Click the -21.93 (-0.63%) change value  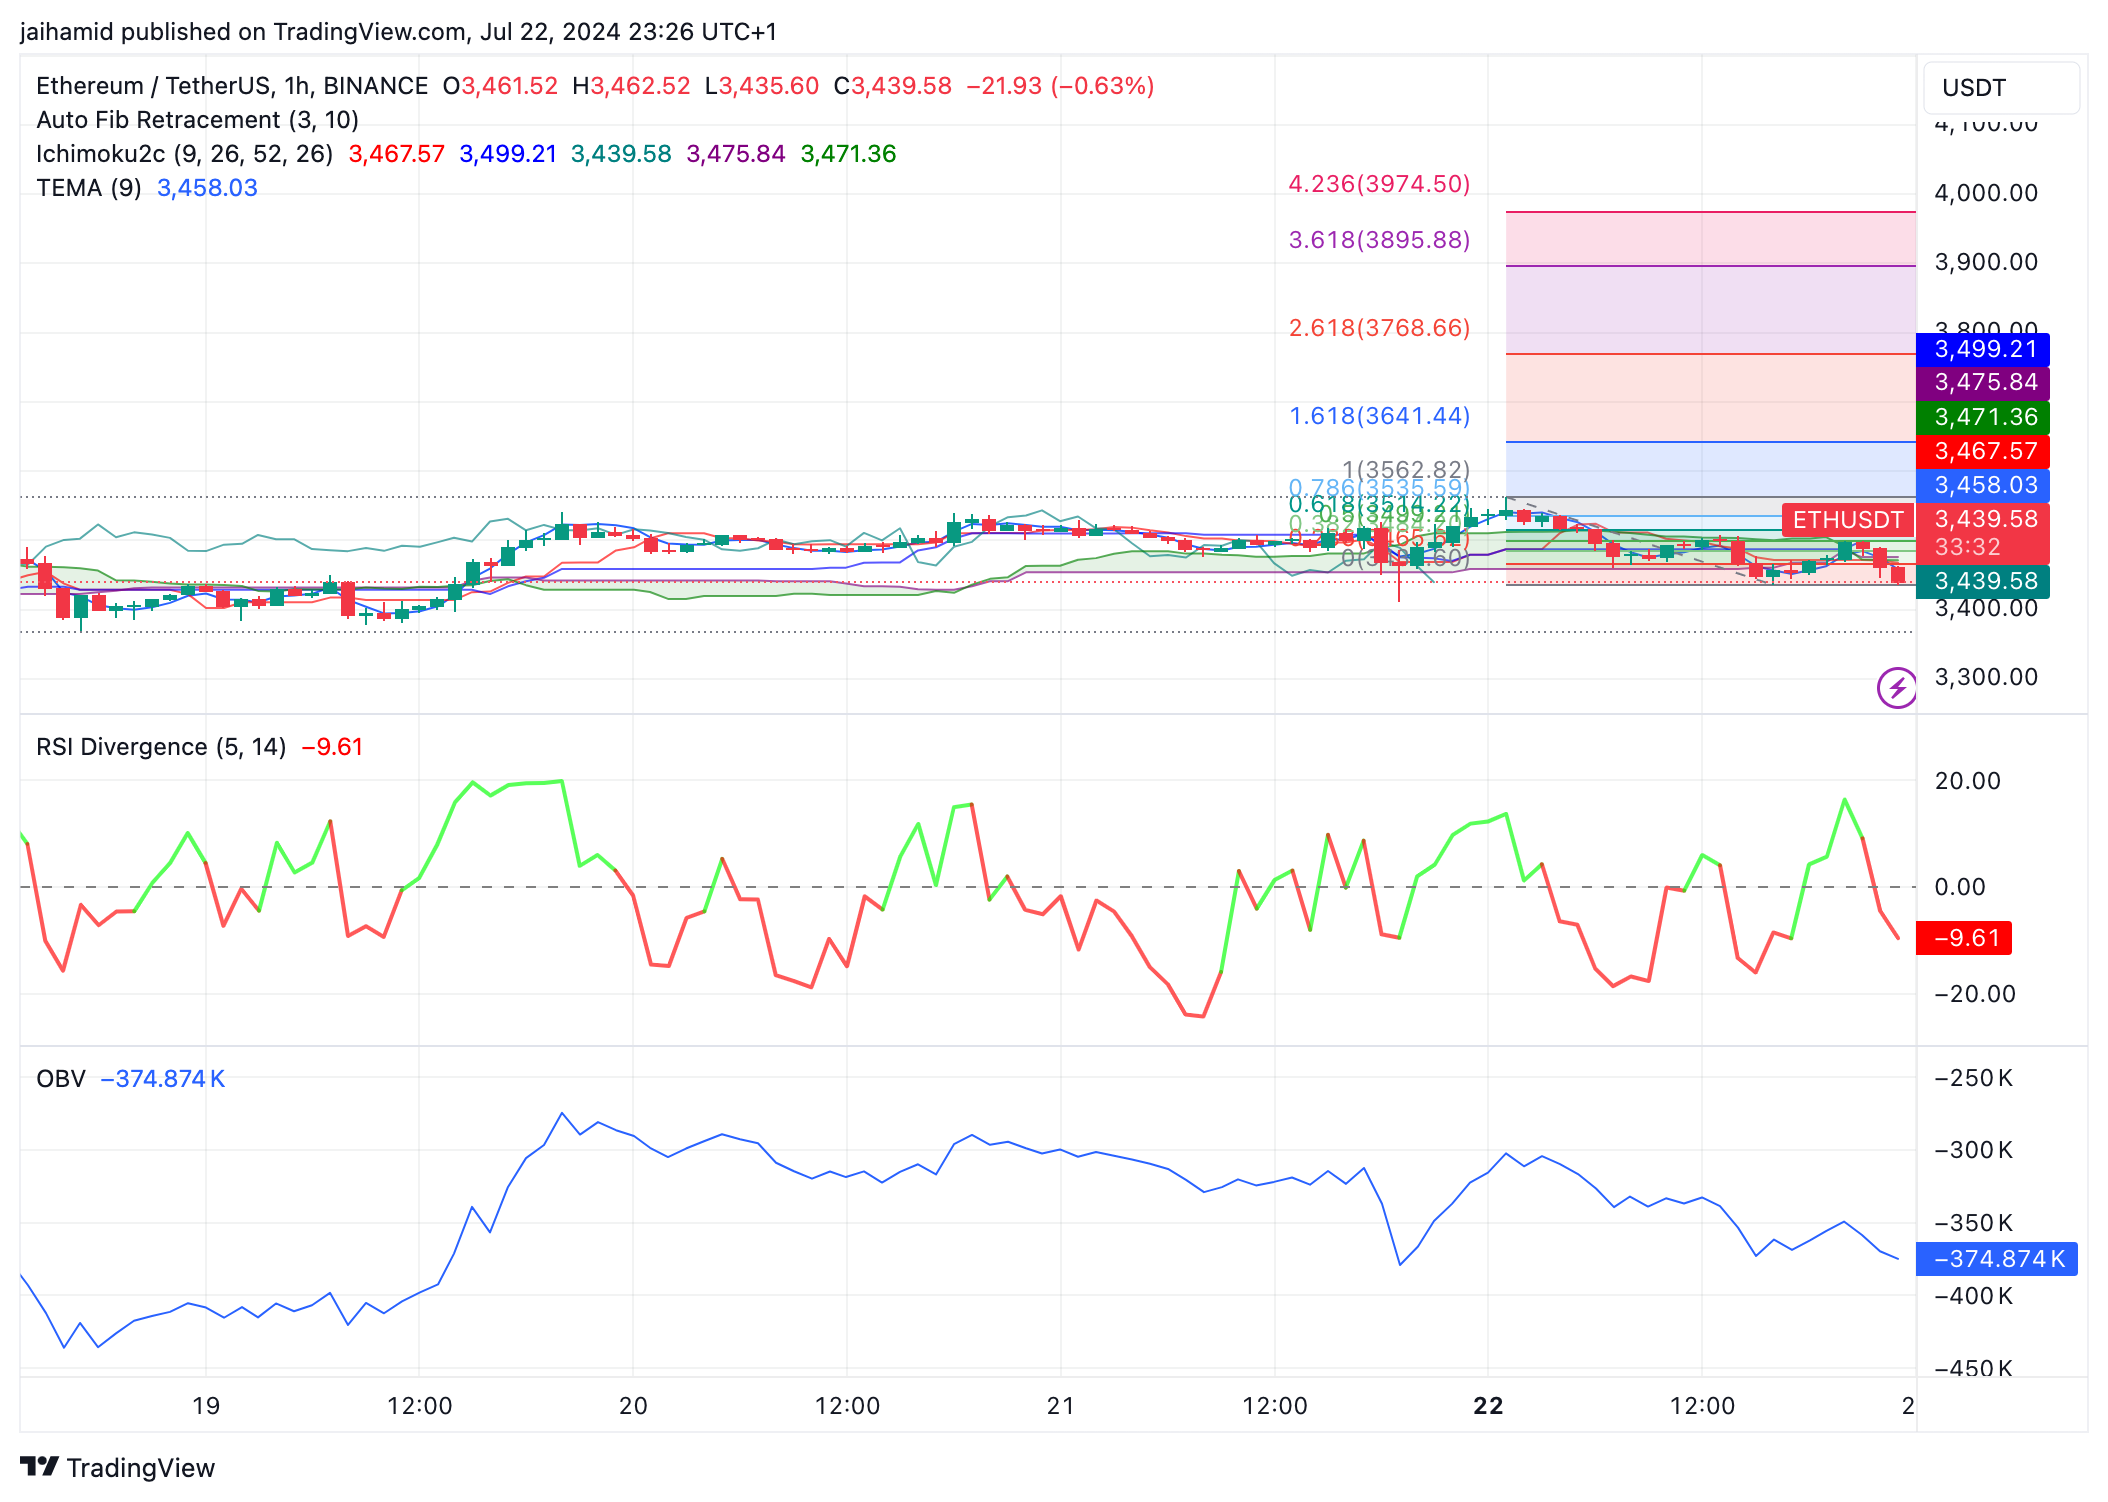(x=1060, y=86)
